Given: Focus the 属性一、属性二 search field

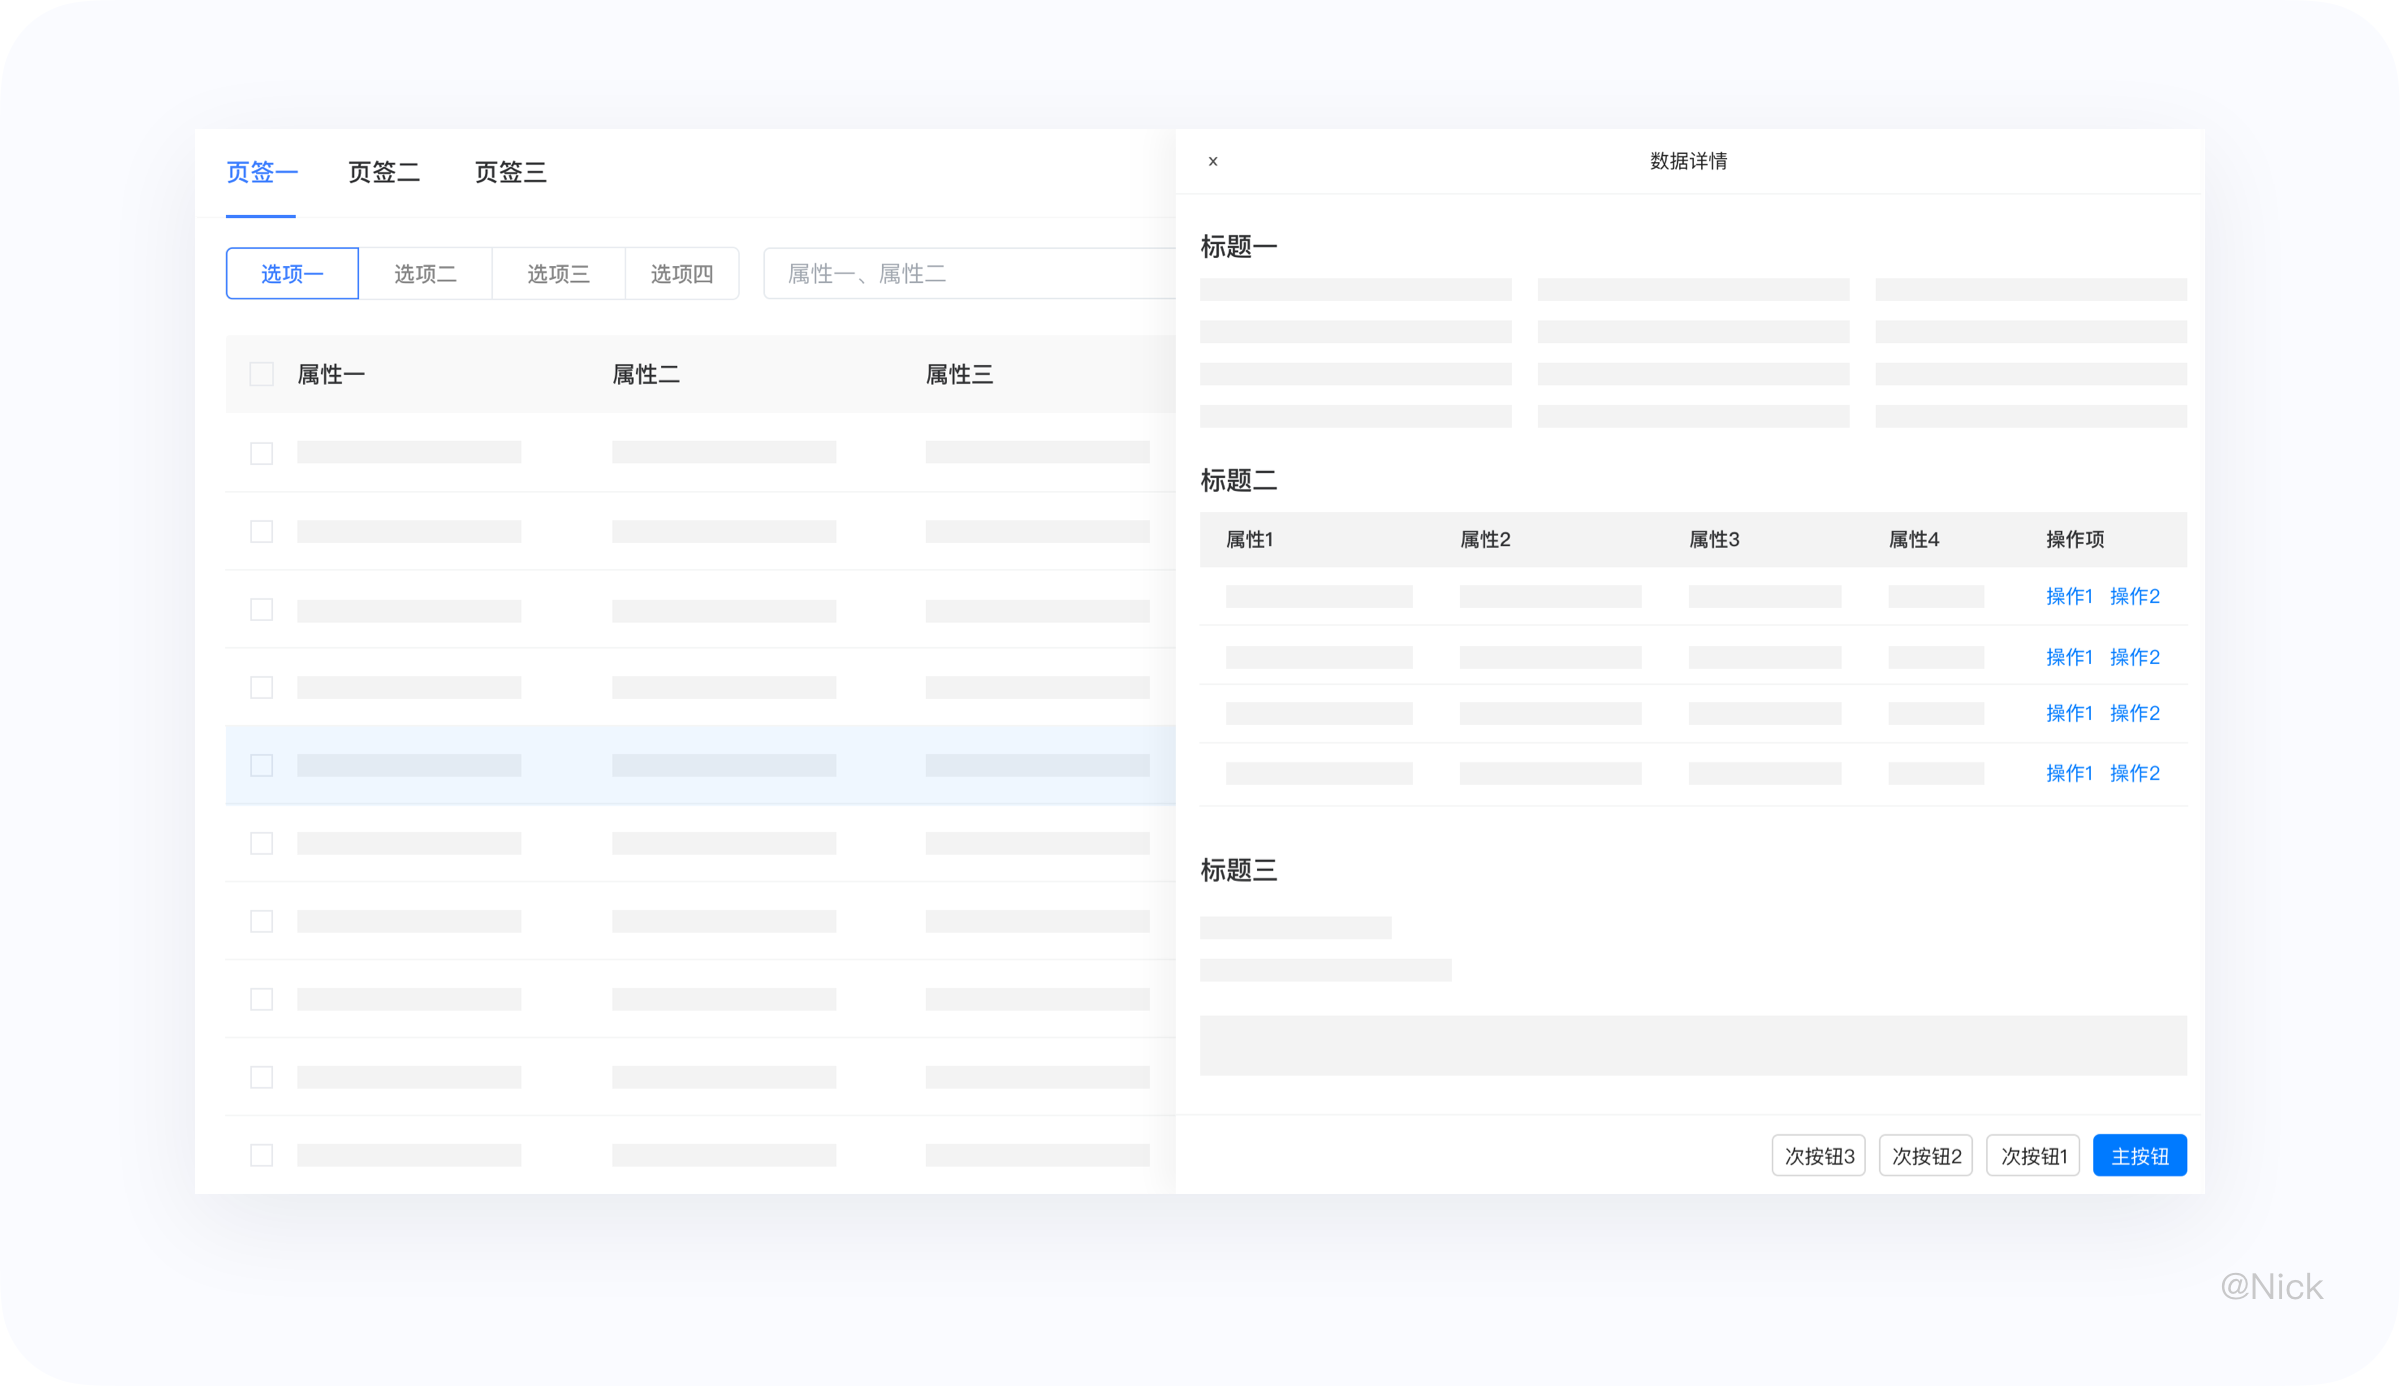Looking at the screenshot, I should [x=970, y=274].
